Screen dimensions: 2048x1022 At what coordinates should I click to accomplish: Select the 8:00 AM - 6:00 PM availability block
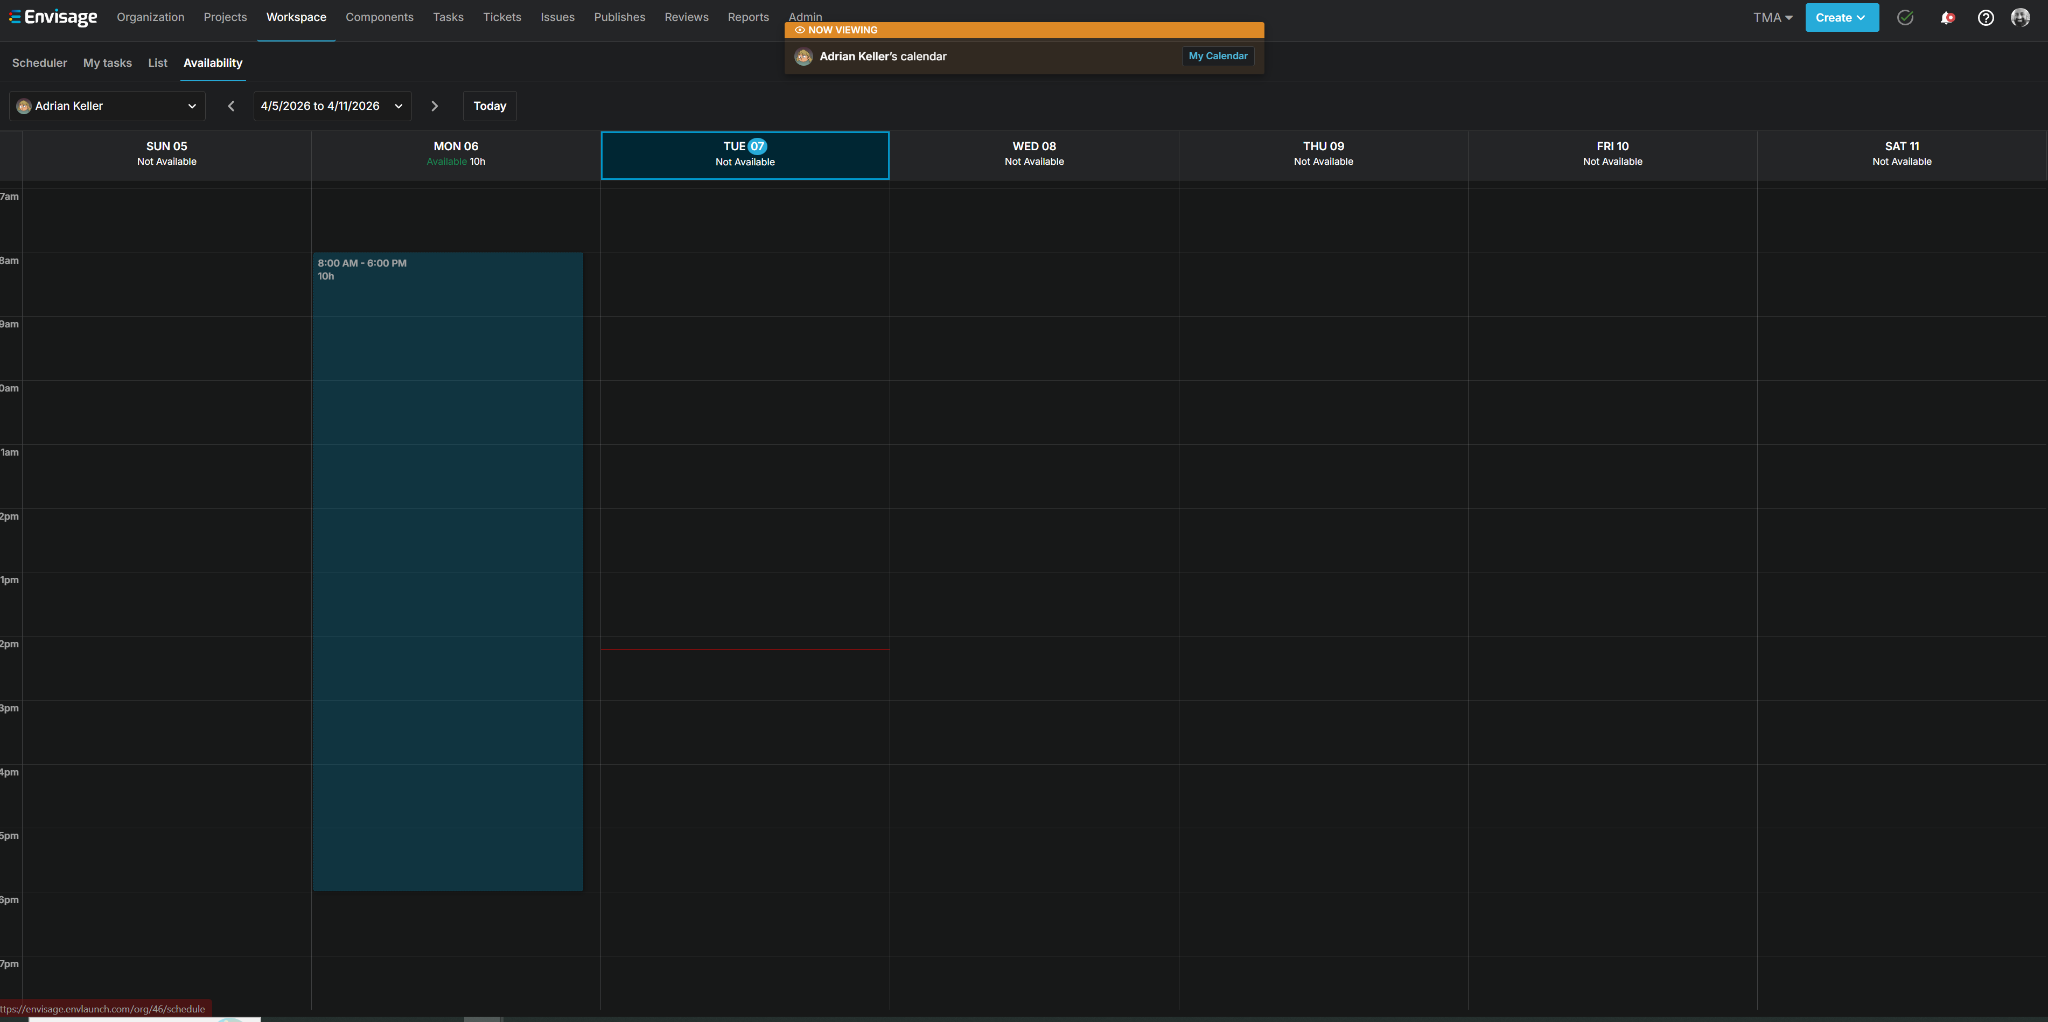448,571
